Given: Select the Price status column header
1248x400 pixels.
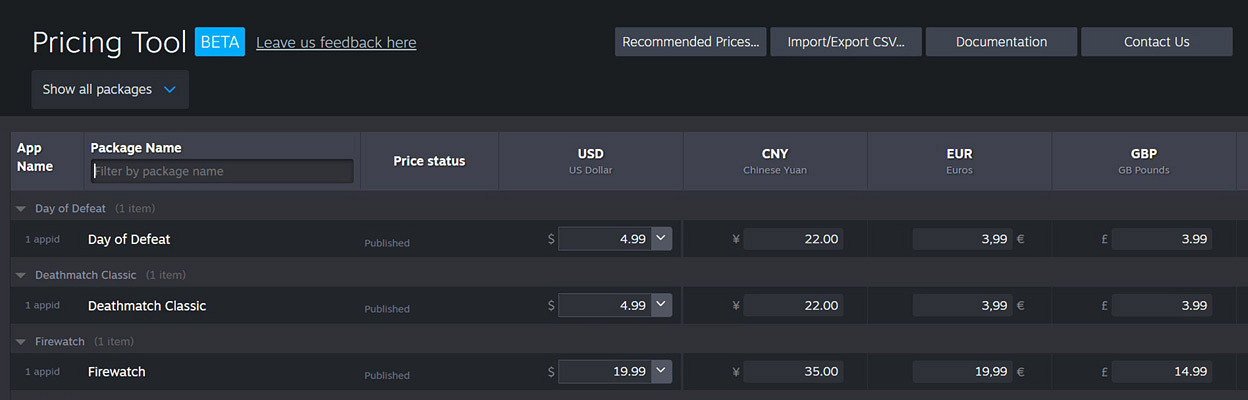Looking at the screenshot, I should [x=429, y=161].
